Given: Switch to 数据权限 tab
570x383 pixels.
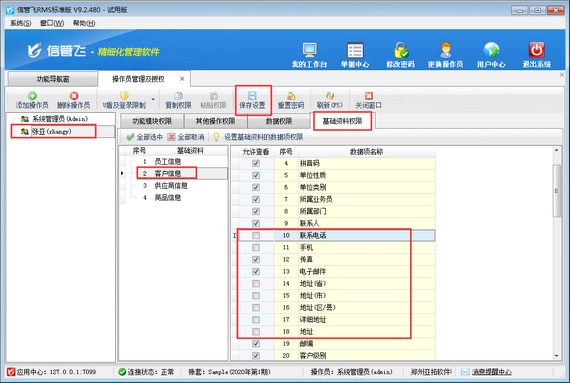Looking at the screenshot, I should click(x=279, y=121).
